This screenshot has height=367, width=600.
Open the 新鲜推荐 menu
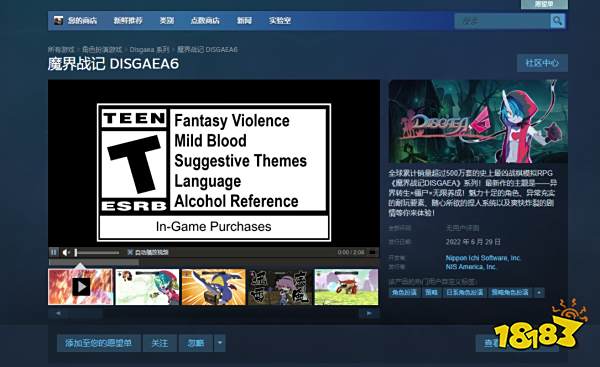click(128, 20)
